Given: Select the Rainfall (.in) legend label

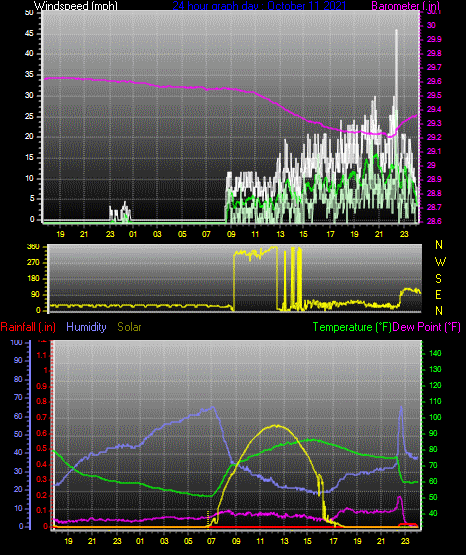Looking at the screenshot, I should click(28, 327).
